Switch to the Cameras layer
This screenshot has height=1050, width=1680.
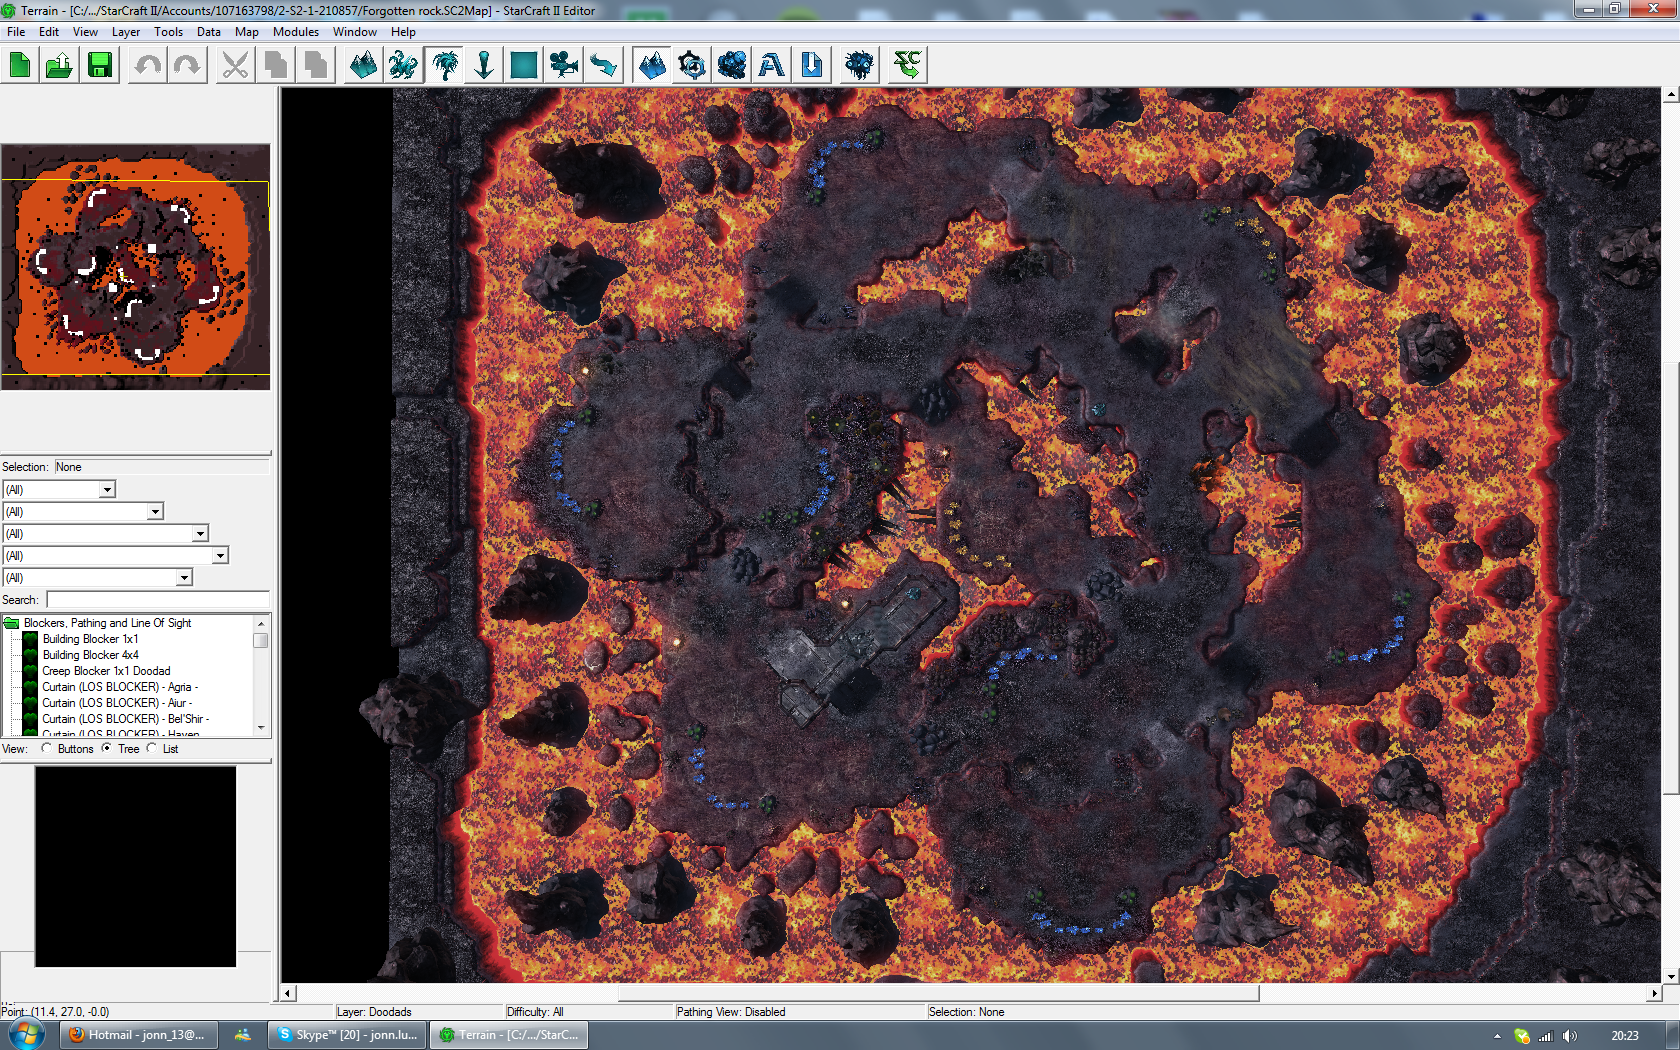[564, 66]
